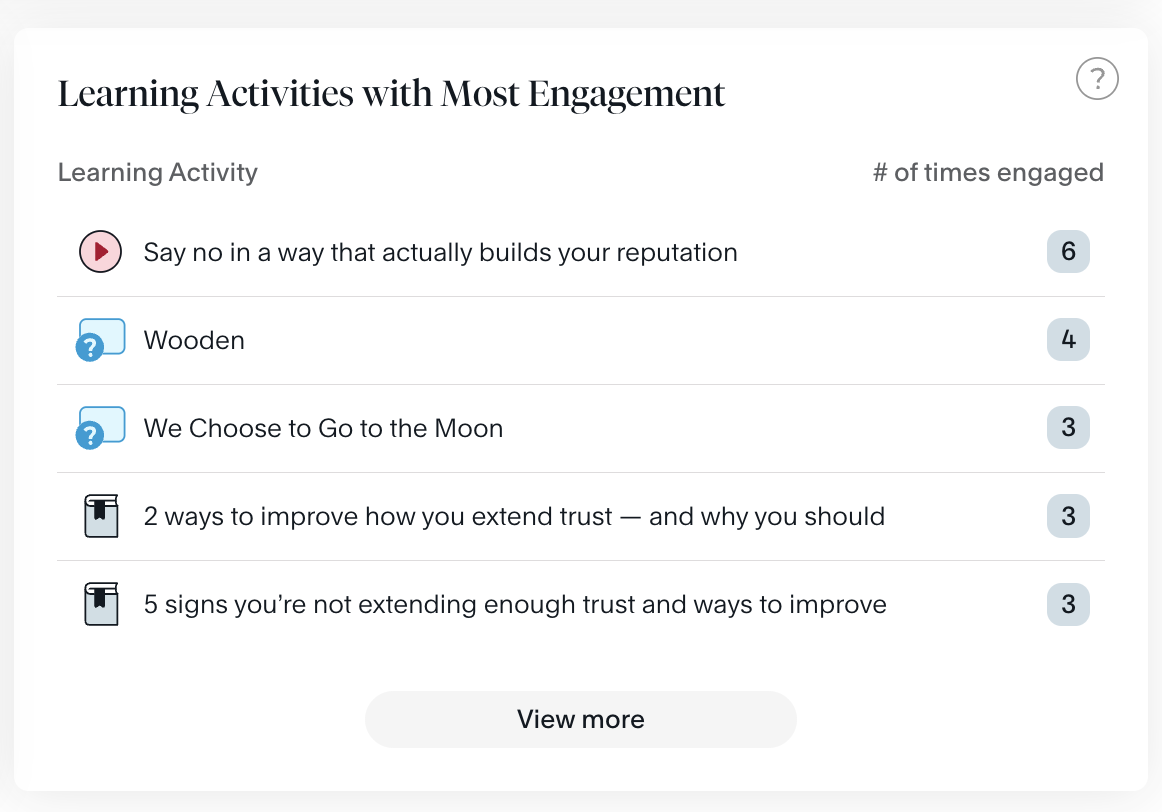Open the Wooden learning activity
Viewport: 1162px width, 812px height.
click(194, 340)
